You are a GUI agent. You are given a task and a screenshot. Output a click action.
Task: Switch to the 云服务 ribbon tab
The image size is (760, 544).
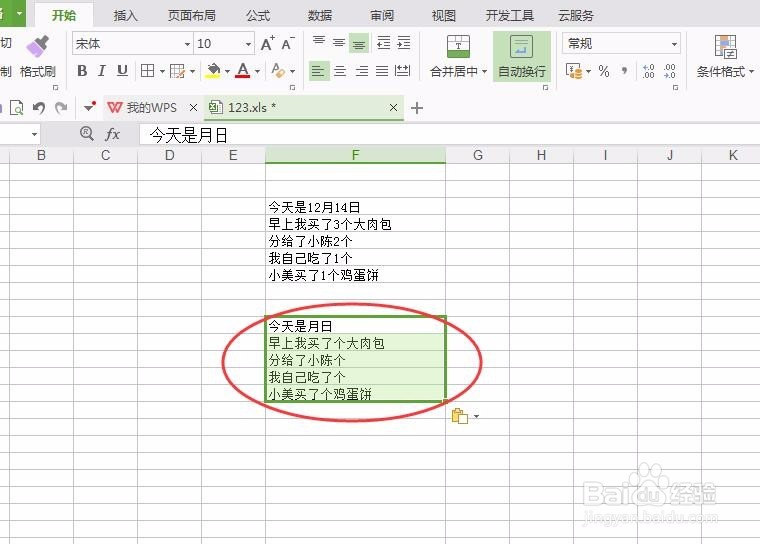point(576,16)
